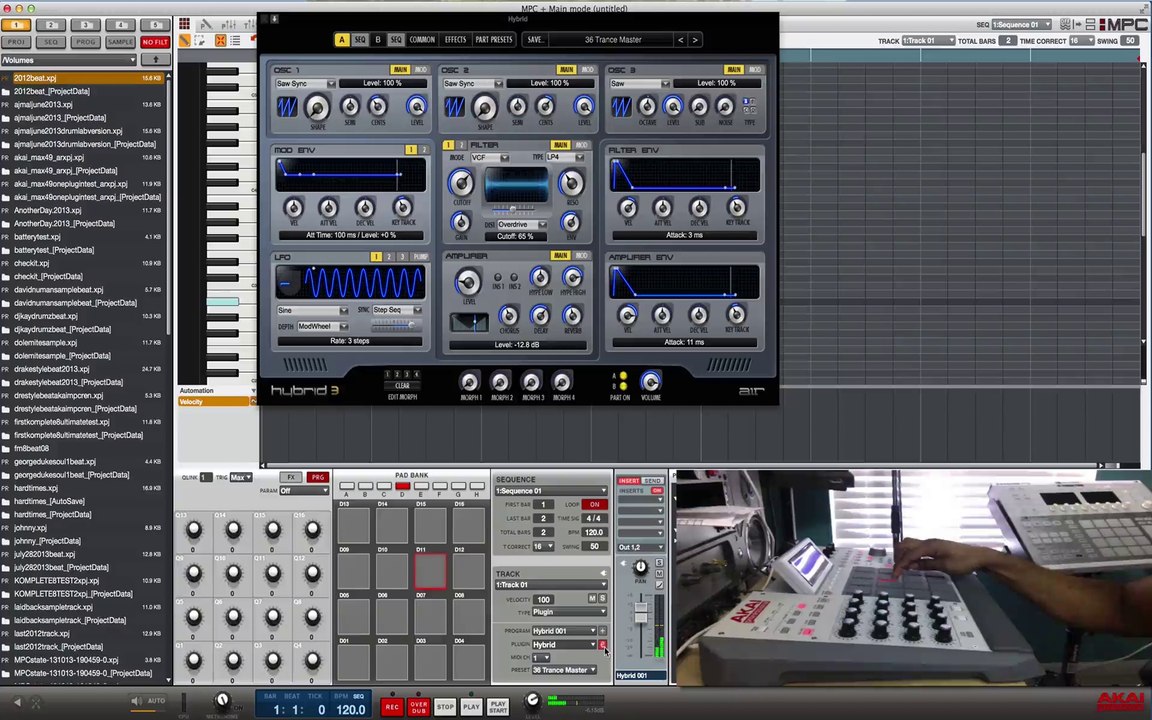This screenshot has width=1152, height=720.
Task: Open PRESET 36 Trance Master dropdown
Action: coord(564,670)
